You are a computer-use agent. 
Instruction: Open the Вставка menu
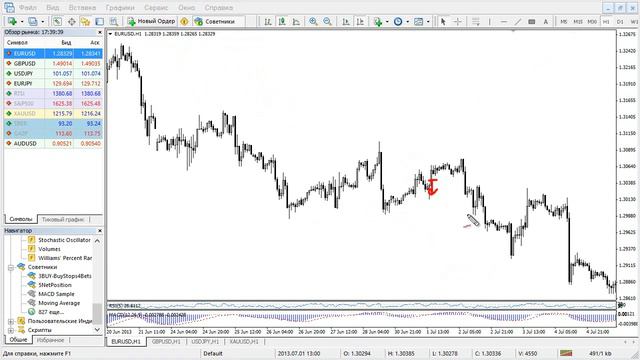click(x=82, y=8)
